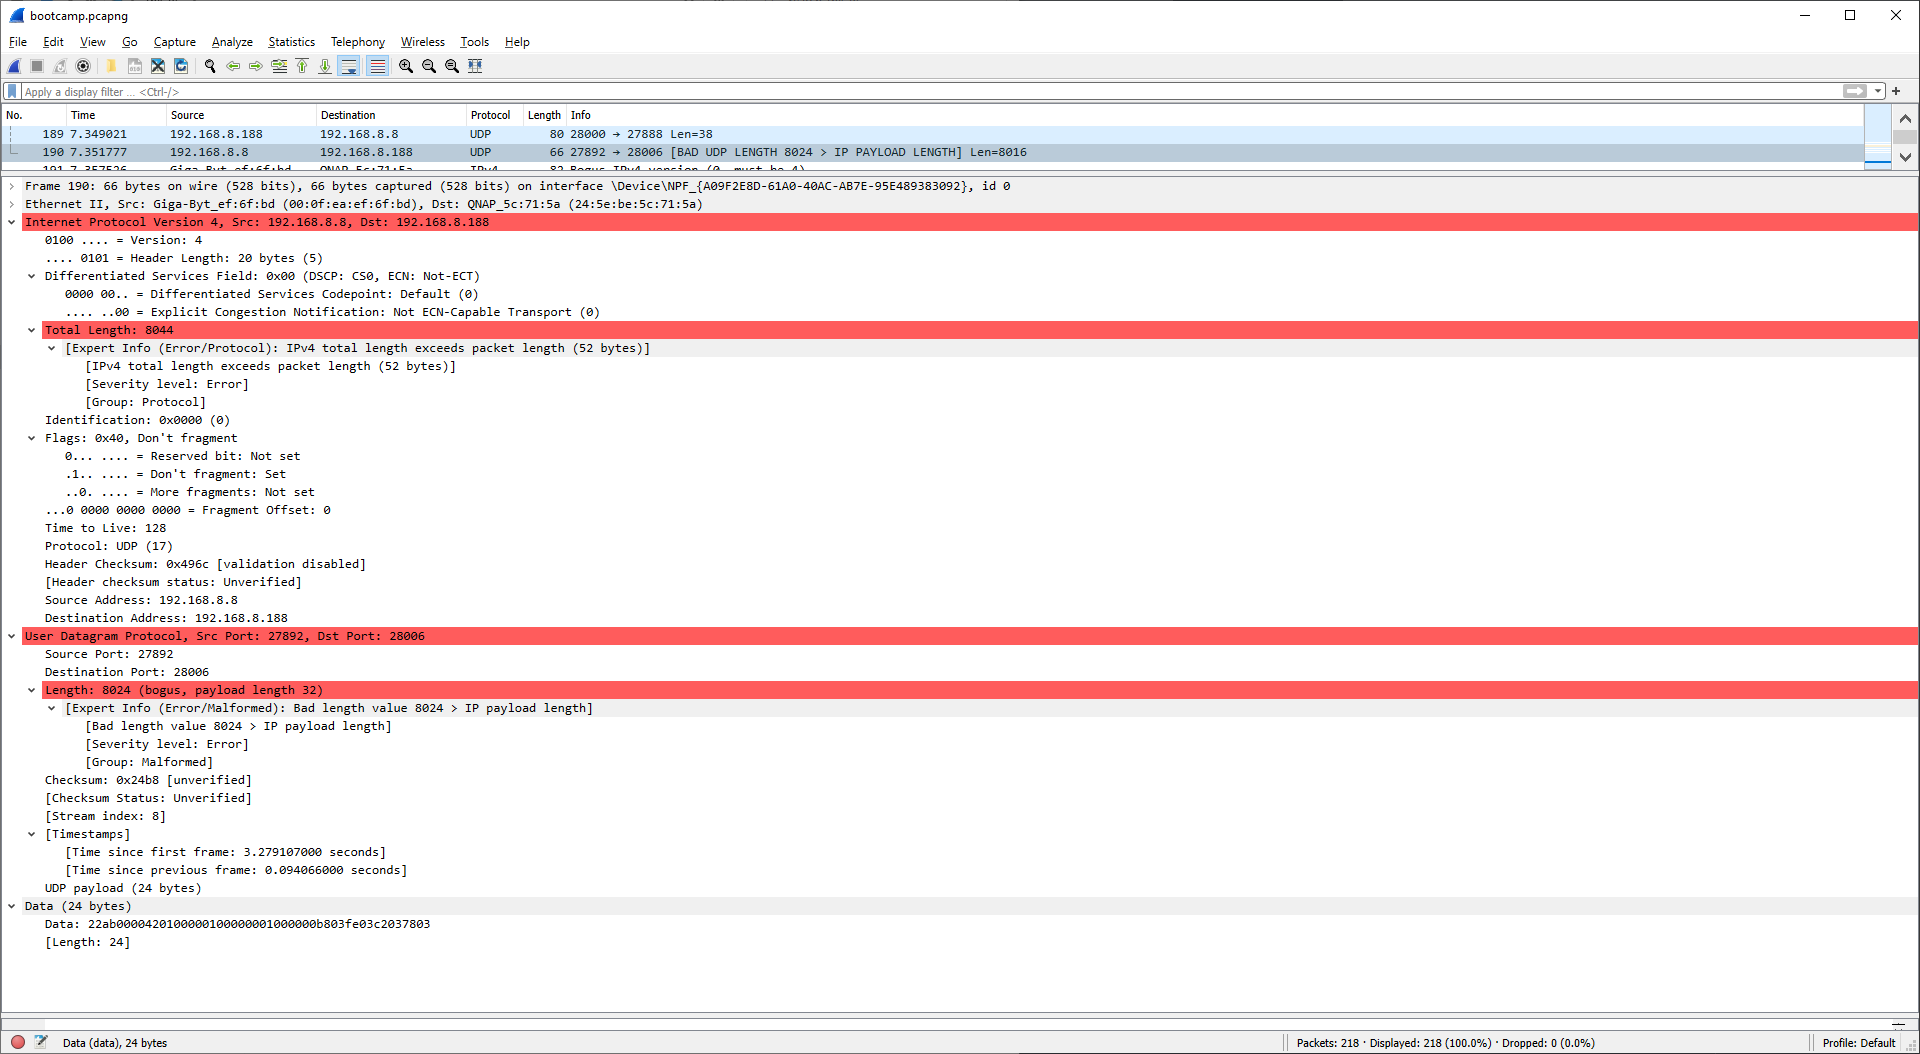Toggle packet colorization rules button
The height and width of the screenshot is (1054, 1920).
(377, 66)
